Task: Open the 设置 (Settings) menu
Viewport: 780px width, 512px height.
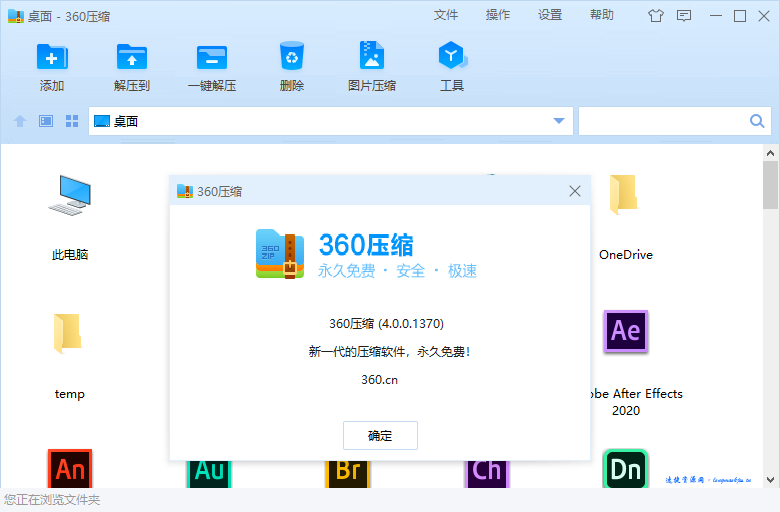Action: tap(550, 15)
